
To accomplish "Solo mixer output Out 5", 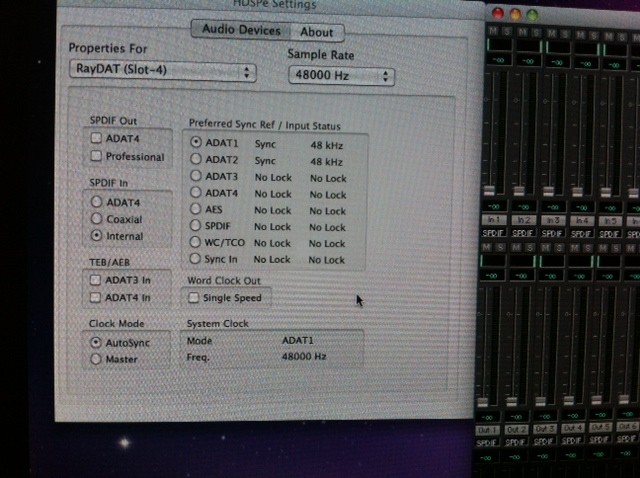I will click(x=616, y=248).
